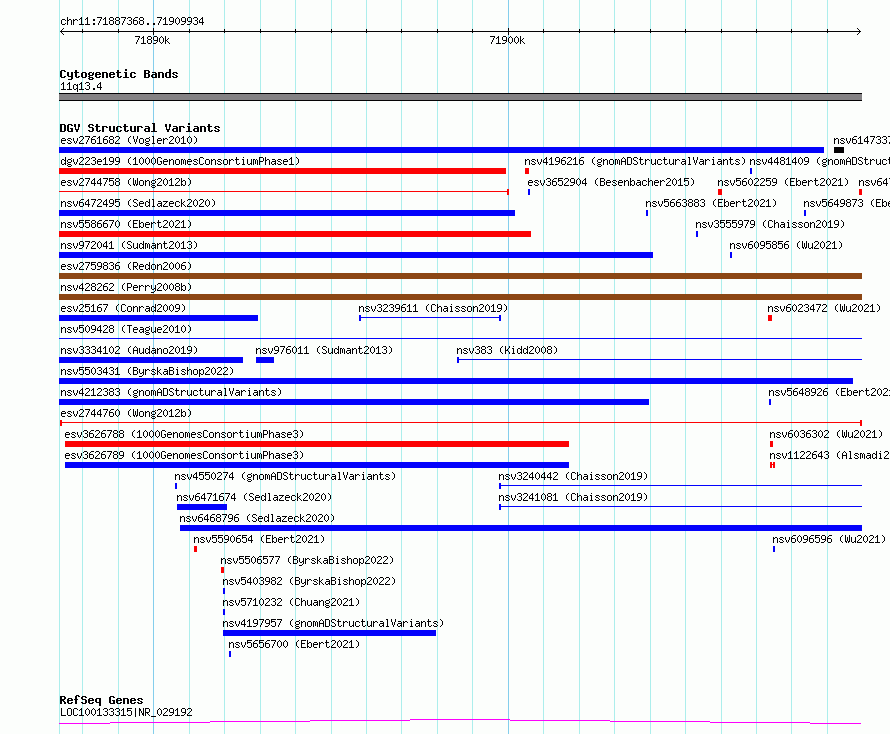Click the blue bar under esv2761682
Screen dimensions: 890x734
click(x=442, y=150)
